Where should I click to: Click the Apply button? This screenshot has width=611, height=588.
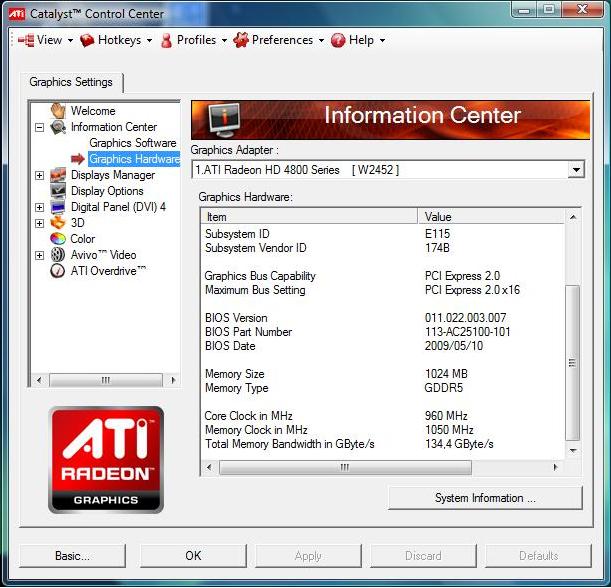308,556
